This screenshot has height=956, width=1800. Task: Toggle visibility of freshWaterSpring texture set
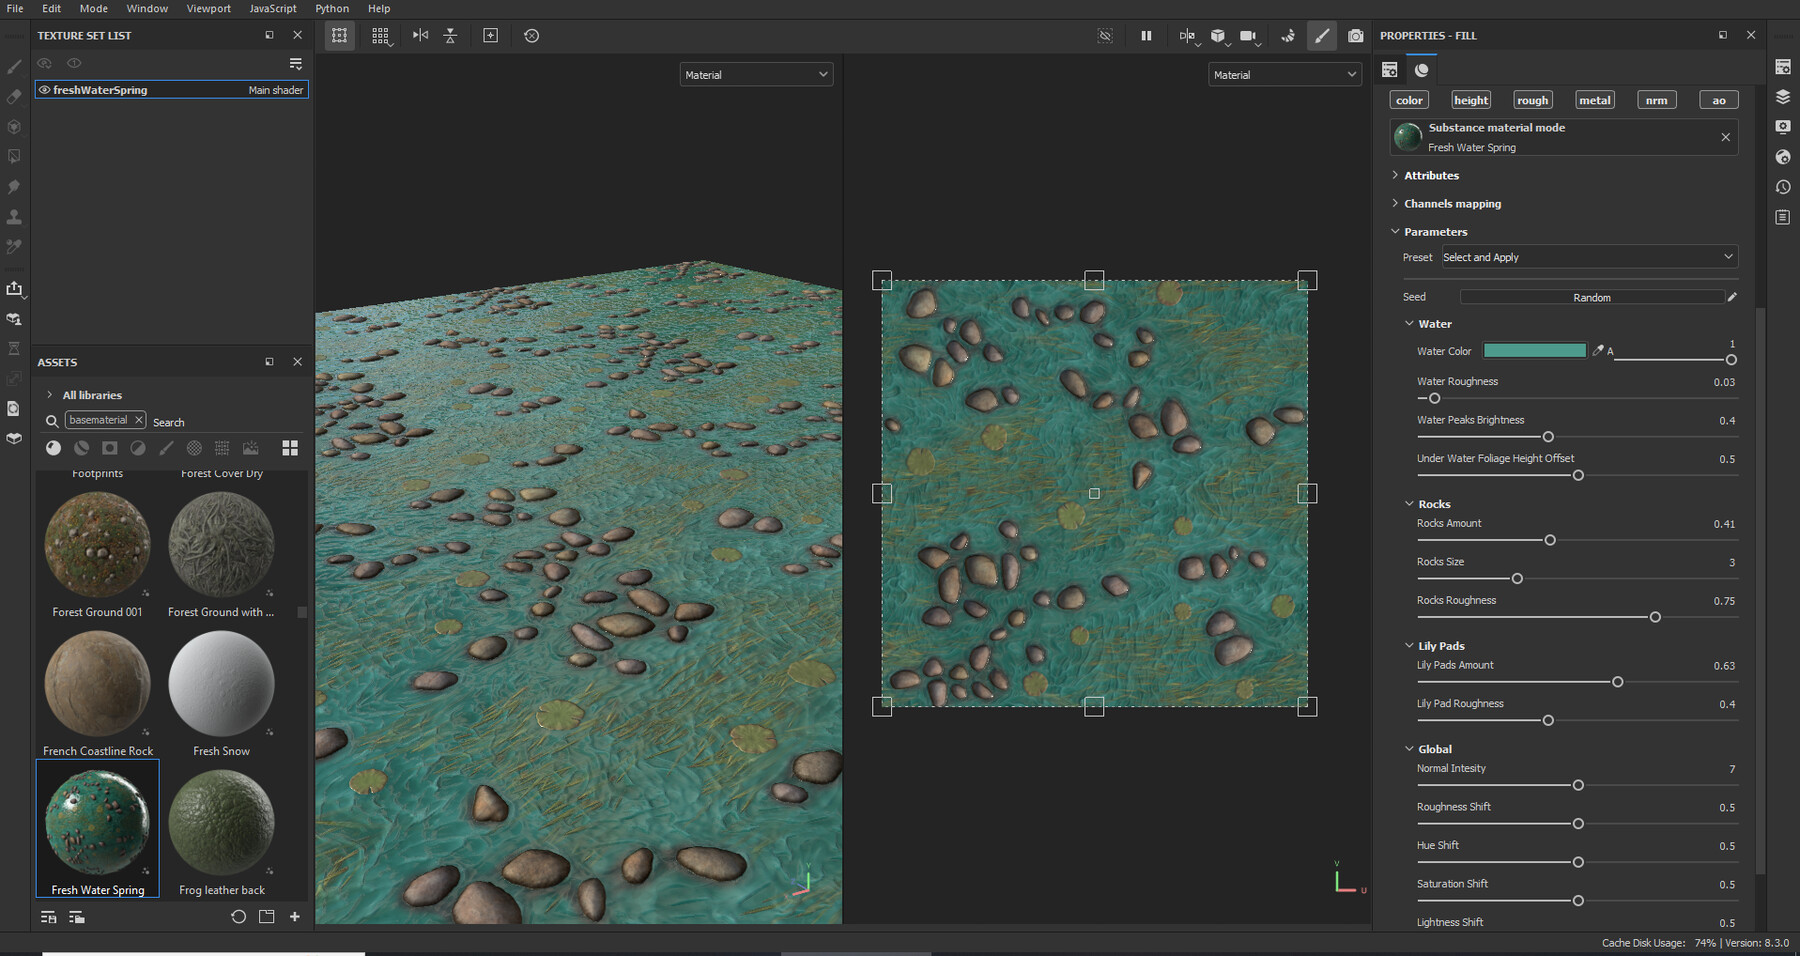pos(44,89)
